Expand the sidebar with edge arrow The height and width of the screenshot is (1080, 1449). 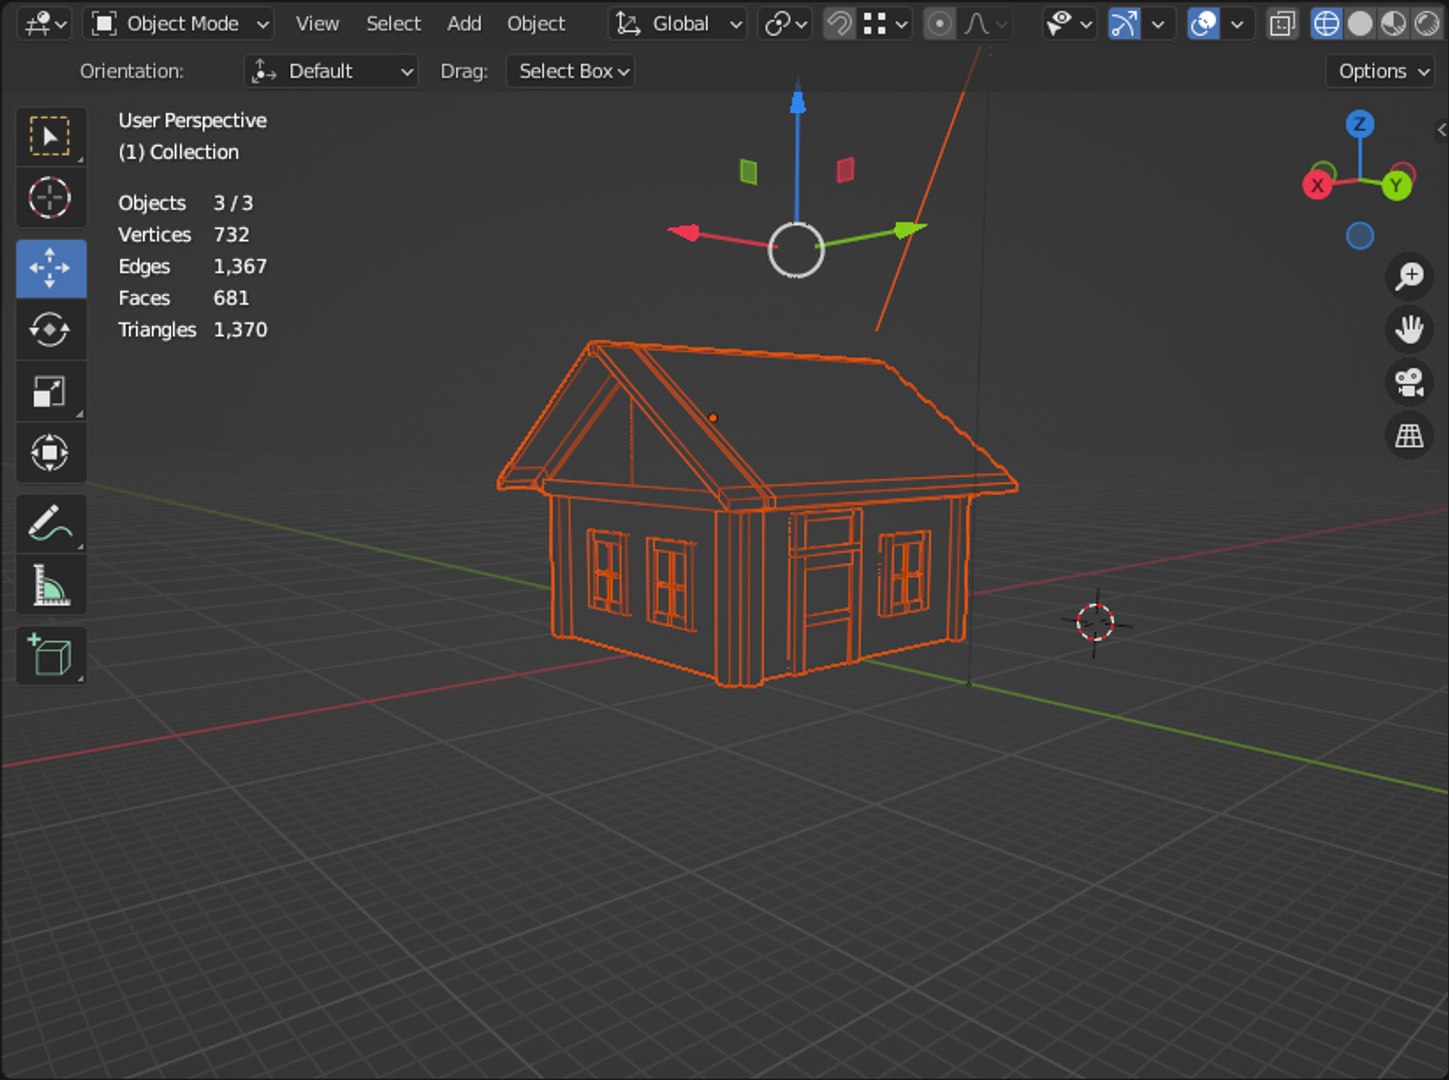click(1441, 129)
